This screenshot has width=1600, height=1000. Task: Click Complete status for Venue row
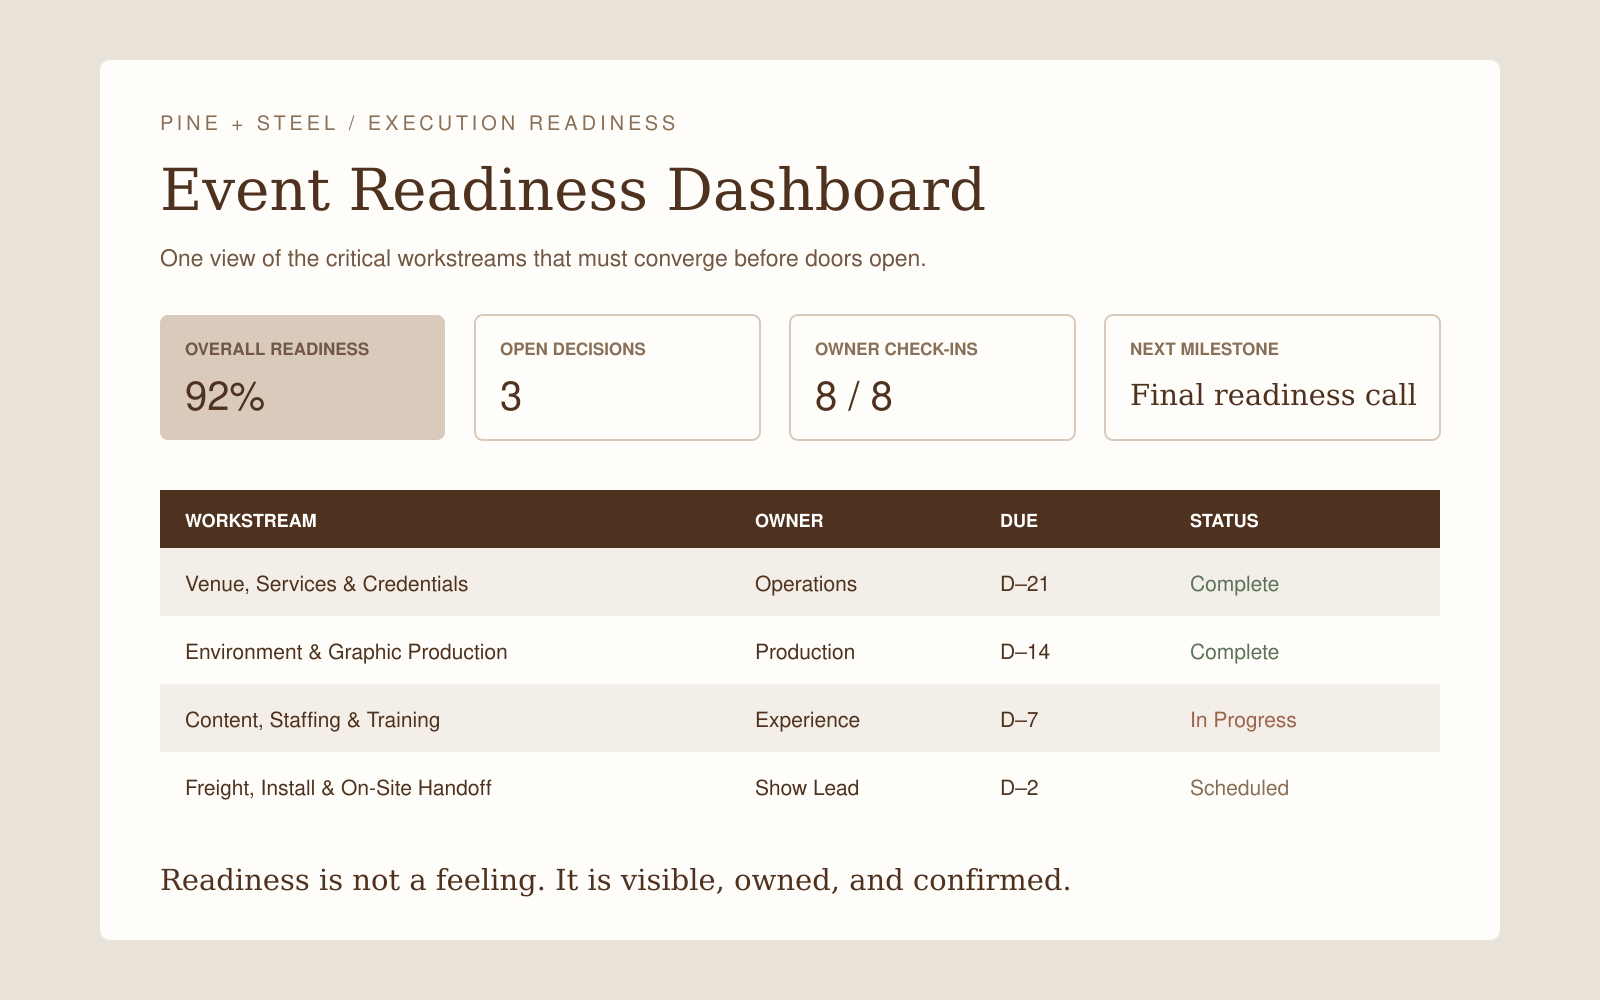pyautogui.click(x=1234, y=584)
